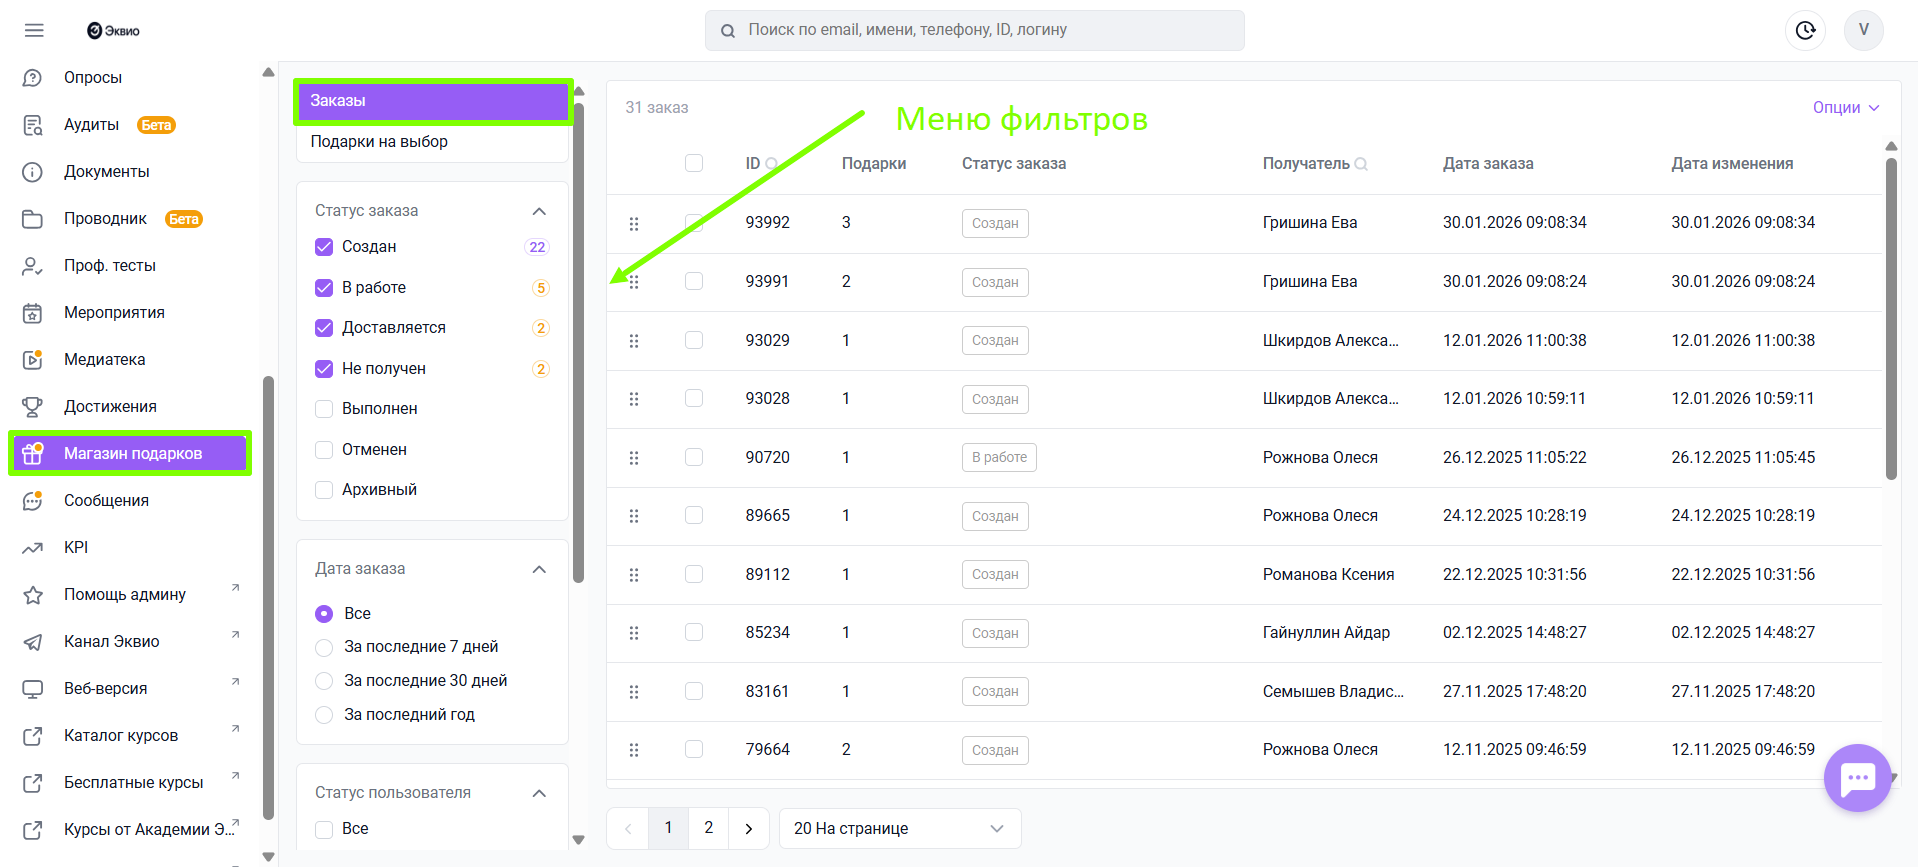The image size is (1918, 867).
Task: Select the За последние 7 дней radio
Action: pos(324,648)
